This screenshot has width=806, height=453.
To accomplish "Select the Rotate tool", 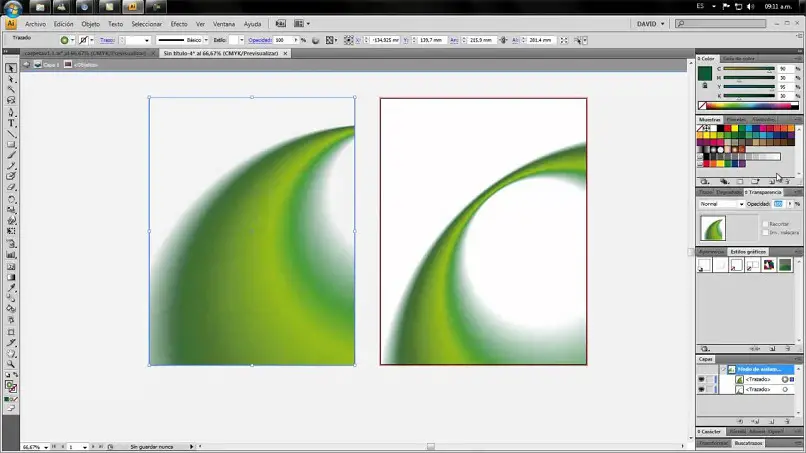I will coord(11,199).
